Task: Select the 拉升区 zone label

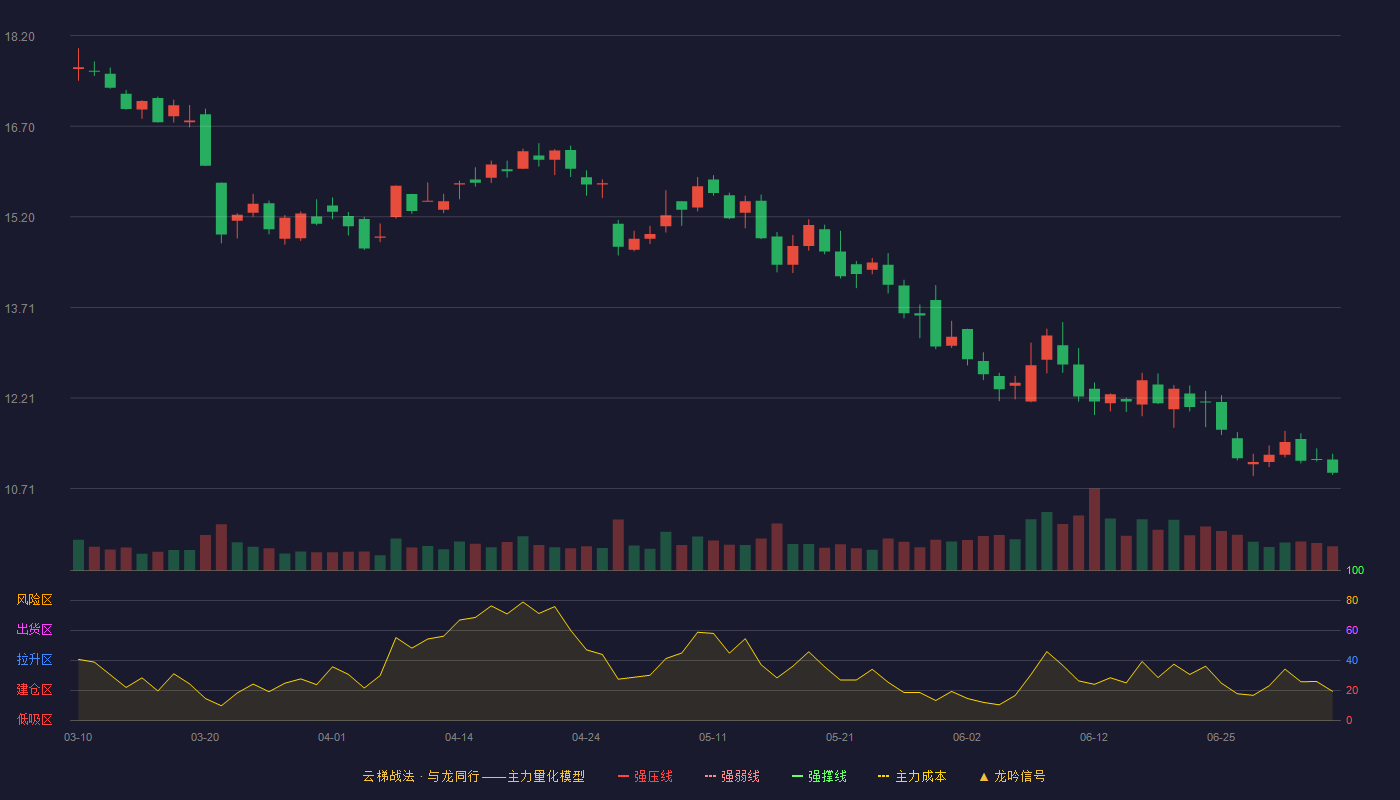Action: tap(34, 660)
